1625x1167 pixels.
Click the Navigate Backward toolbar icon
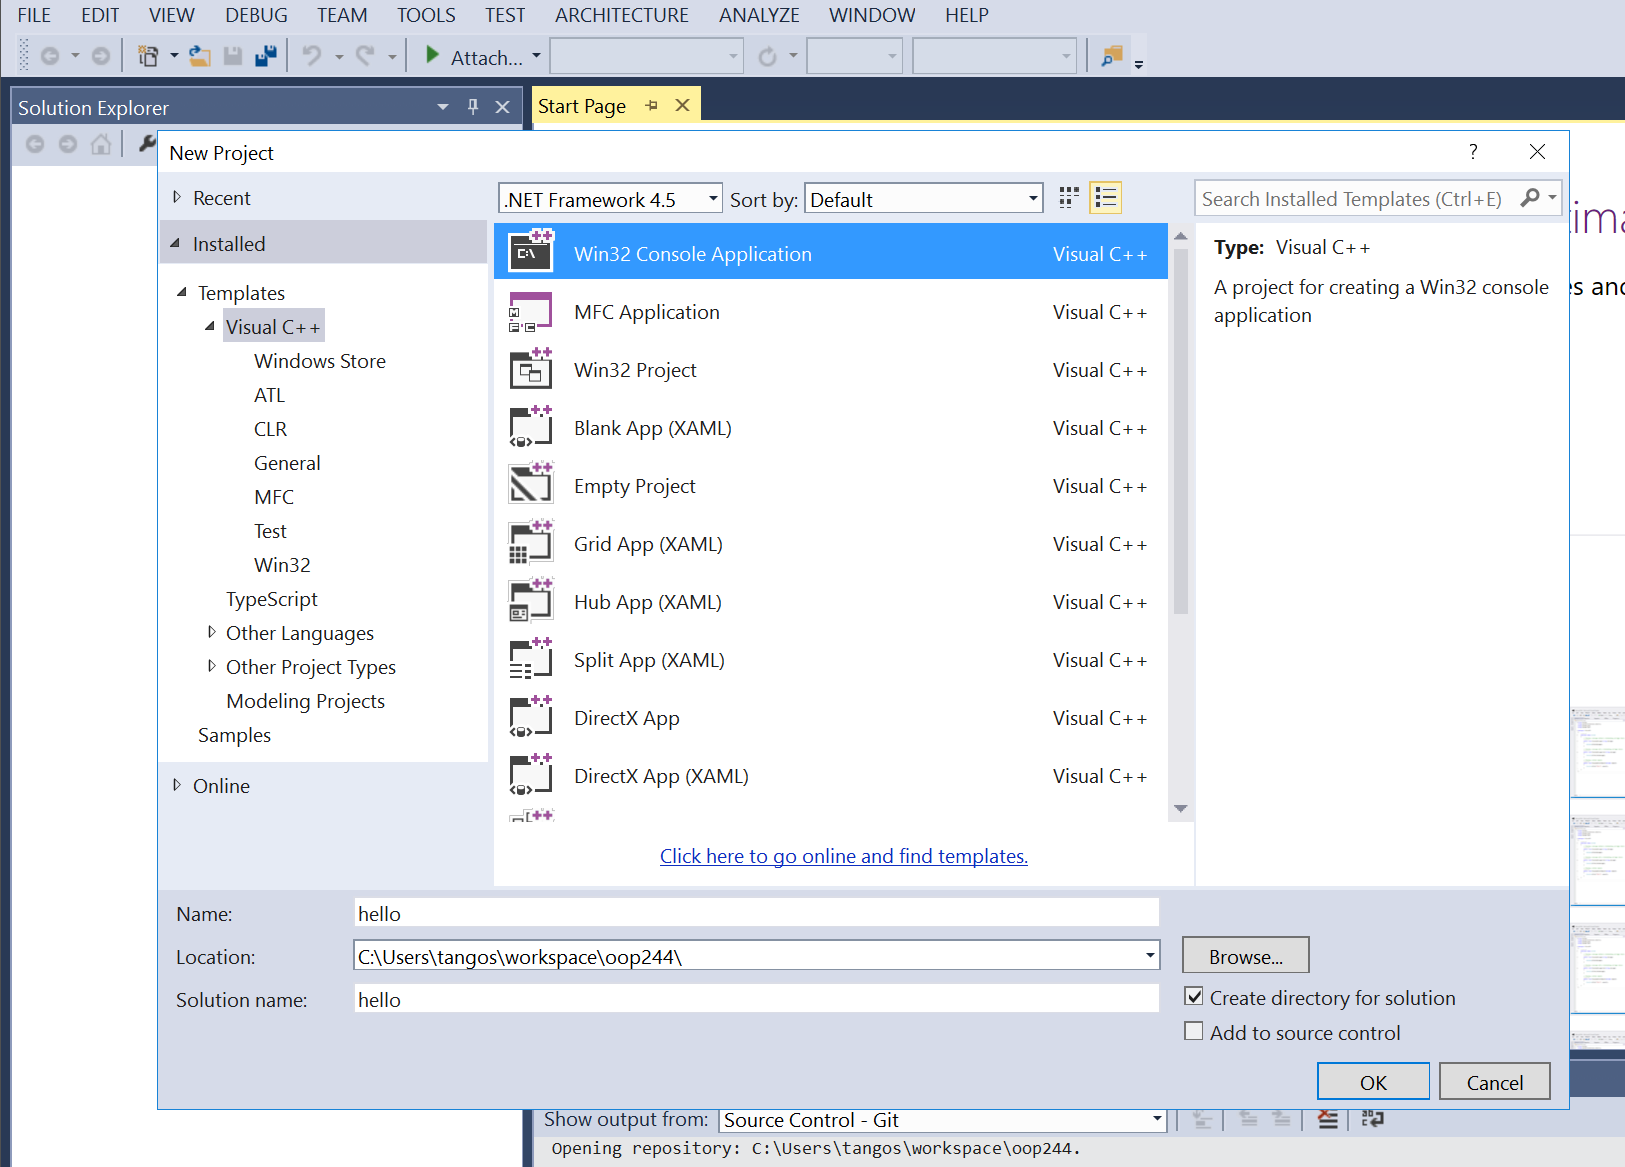point(49,57)
